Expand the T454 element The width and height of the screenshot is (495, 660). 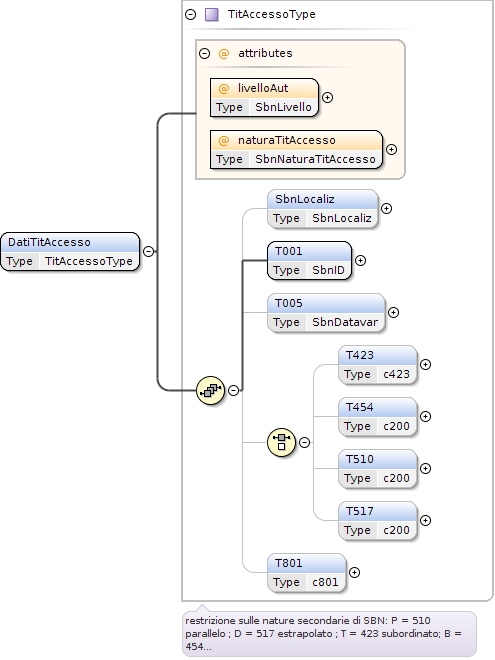coord(426,417)
